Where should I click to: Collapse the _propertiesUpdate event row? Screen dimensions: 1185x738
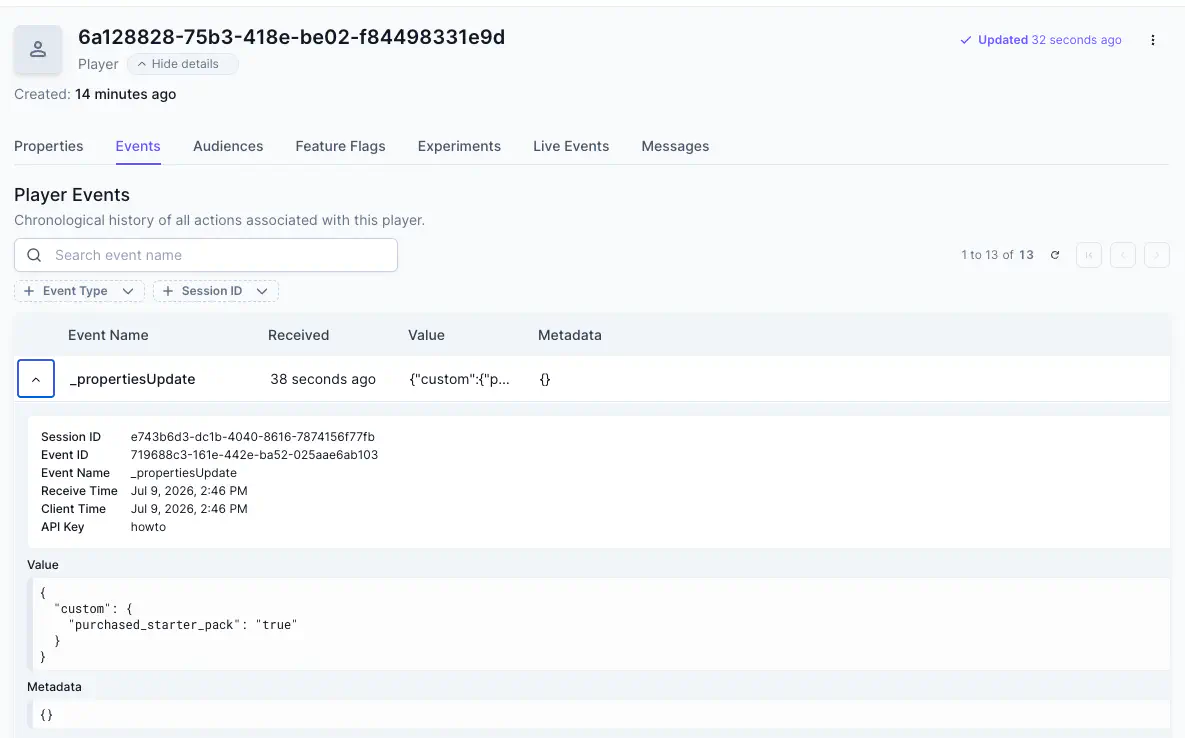pos(36,379)
